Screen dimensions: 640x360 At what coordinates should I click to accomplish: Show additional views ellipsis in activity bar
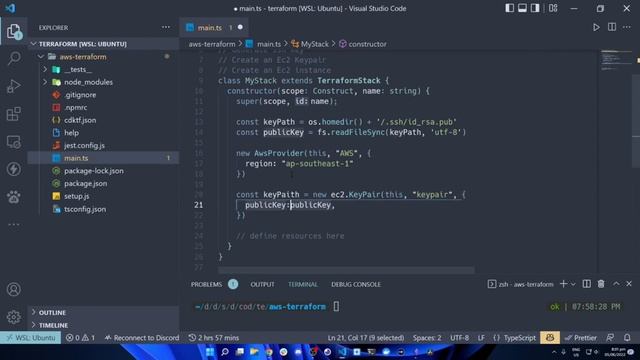click(13, 224)
